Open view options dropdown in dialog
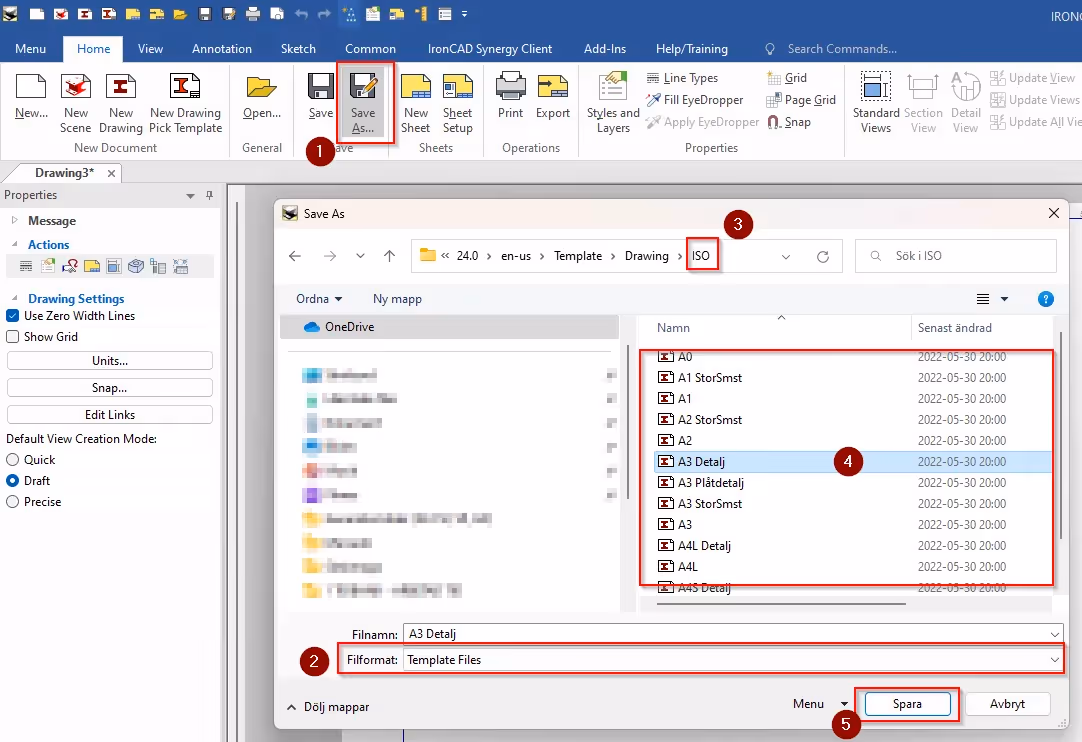The height and width of the screenshot is (742, 1082). (x=1005, y=299)
